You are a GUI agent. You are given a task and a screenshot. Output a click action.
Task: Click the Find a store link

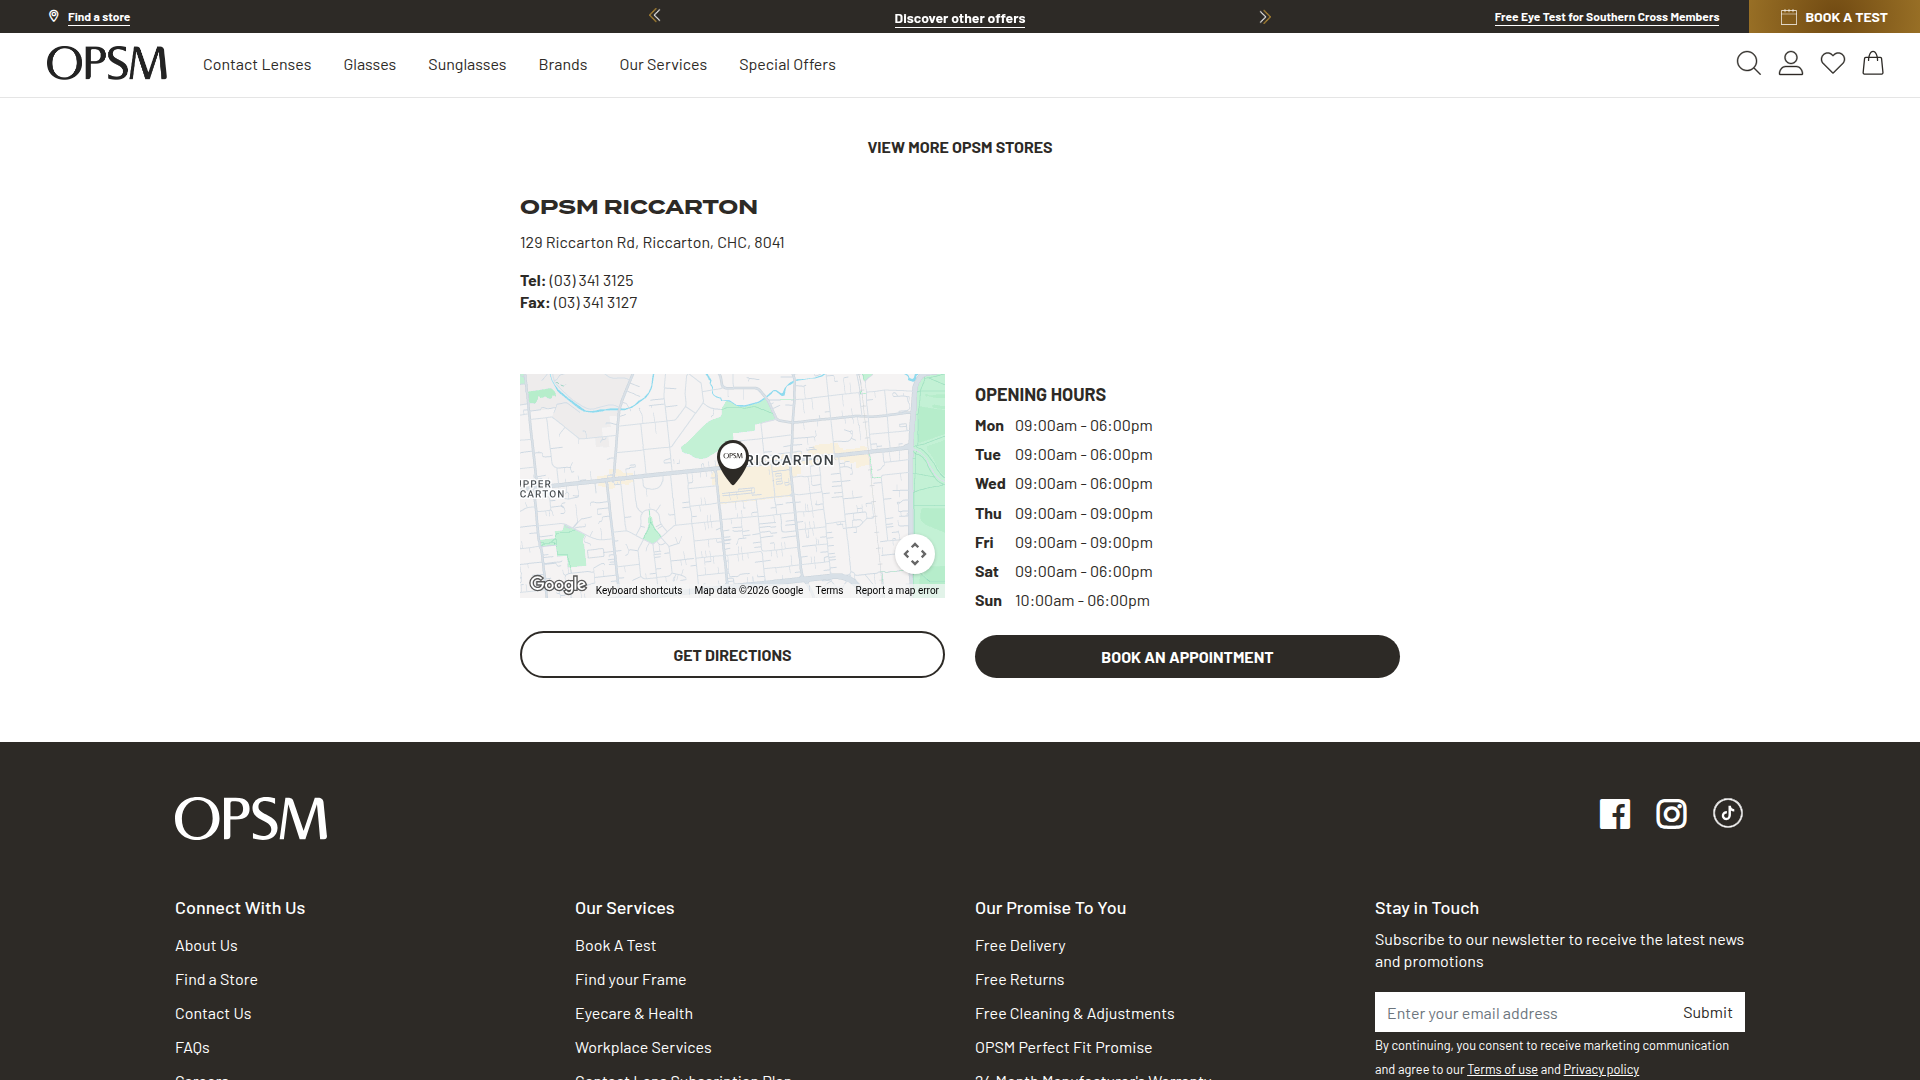point(99,17)
